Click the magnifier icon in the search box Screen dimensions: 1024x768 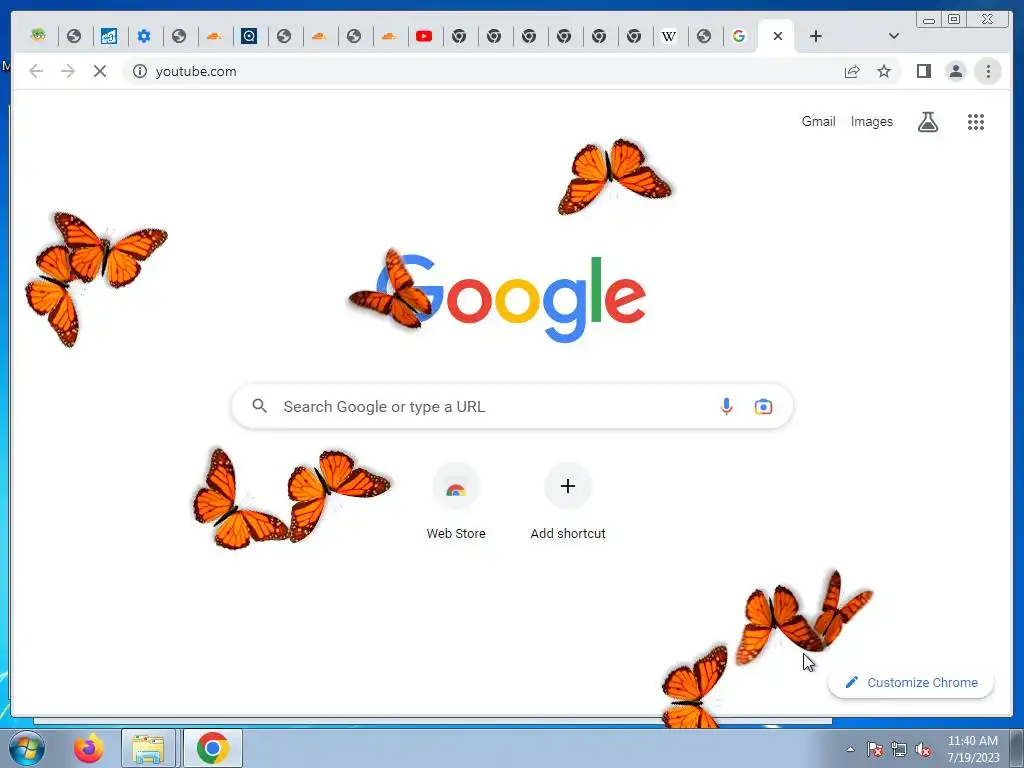pos(259,406)
